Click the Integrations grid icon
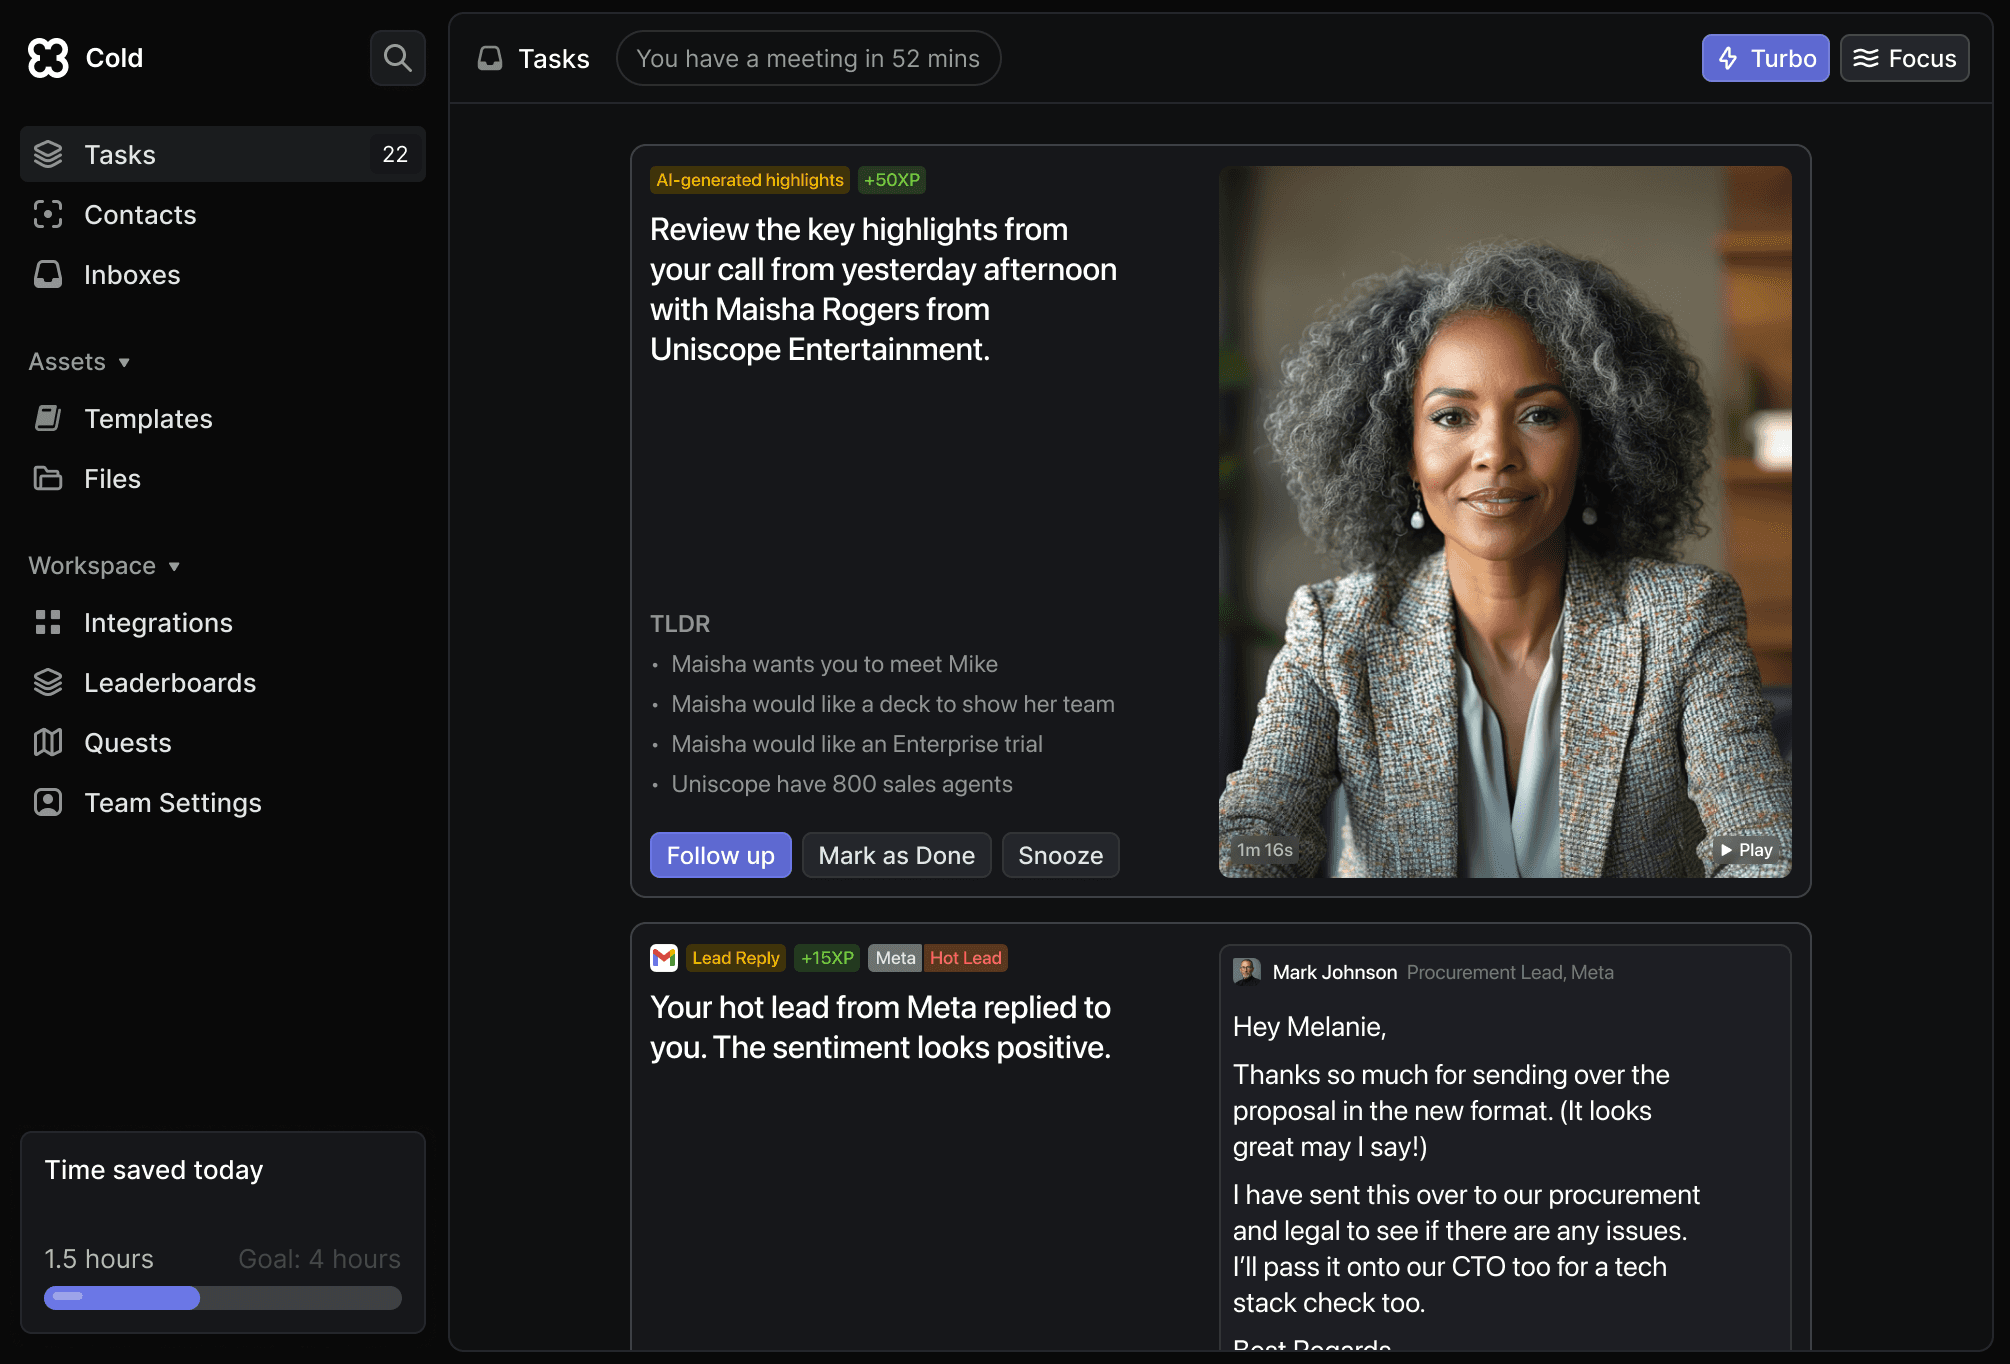The height and width of the screenshot is (1364, 2010). tap(48, 622)
